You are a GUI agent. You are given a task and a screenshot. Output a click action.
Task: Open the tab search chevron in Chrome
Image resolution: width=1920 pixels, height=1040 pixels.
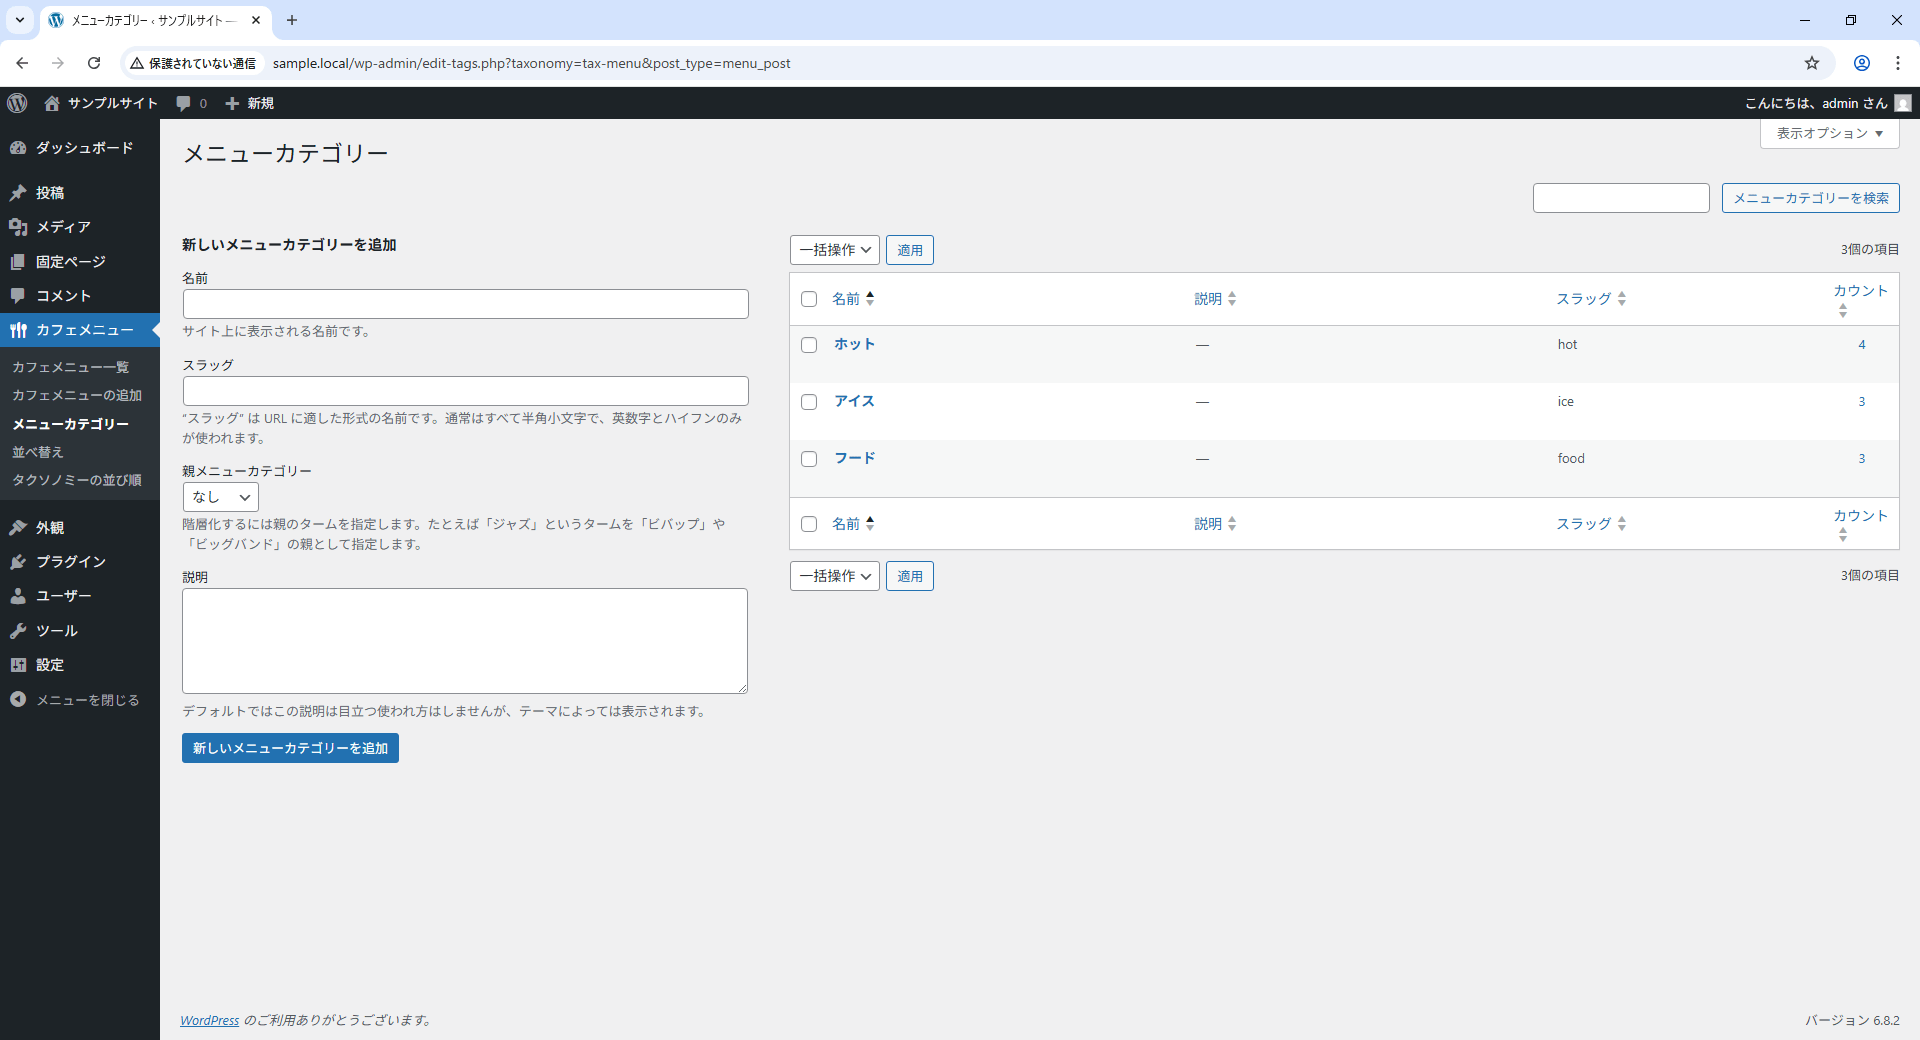click(x=19, y=20)
